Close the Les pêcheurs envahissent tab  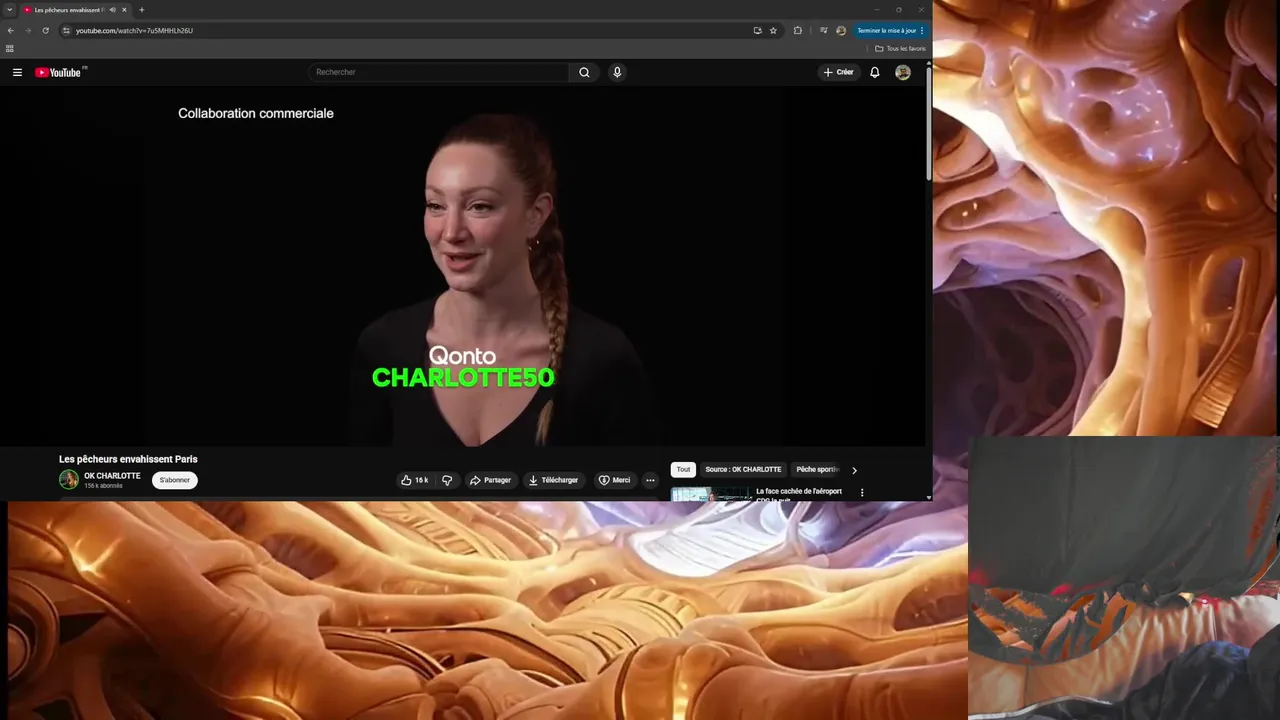click(x=124, y=10)
